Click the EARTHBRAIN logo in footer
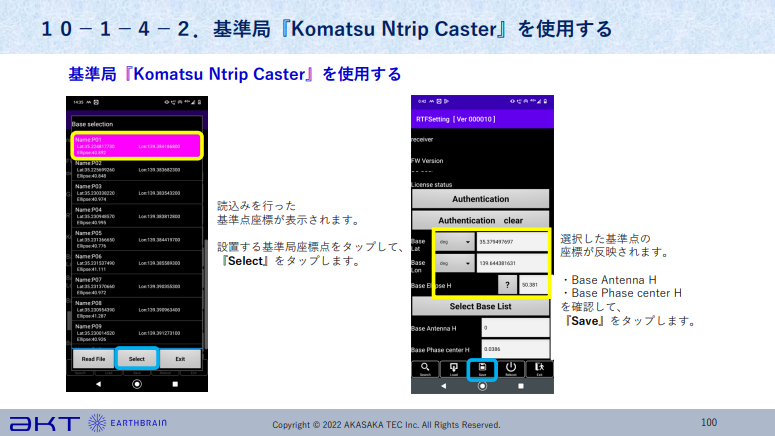The height and width of the screenshot is (436, 775). tap(128, 423)
